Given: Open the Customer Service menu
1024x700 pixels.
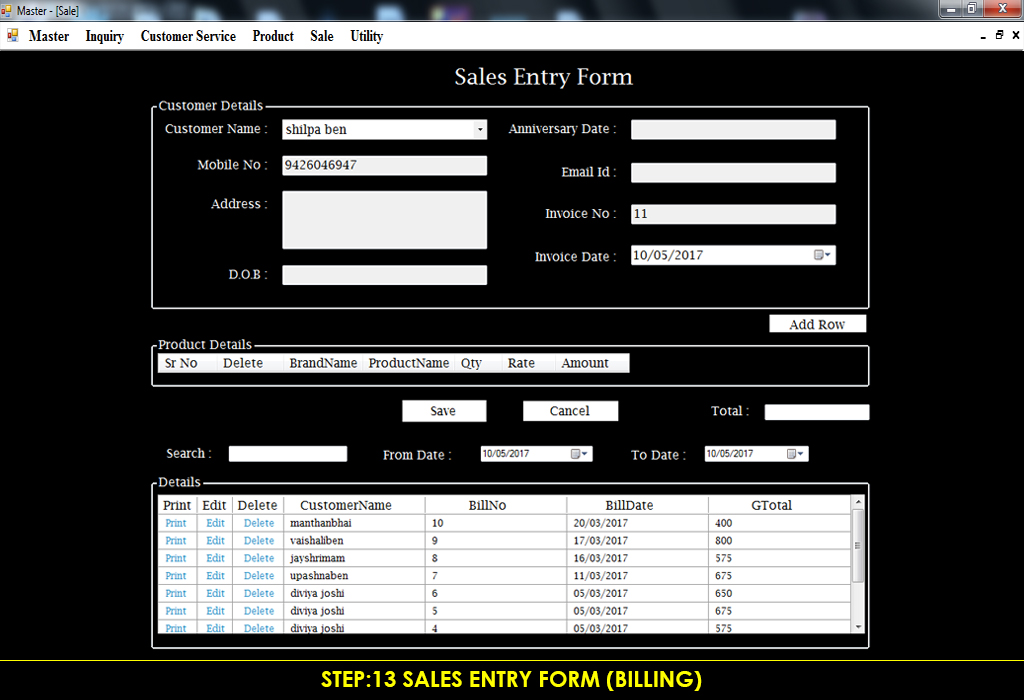Looking at the screenshot, I should (188, 36).
